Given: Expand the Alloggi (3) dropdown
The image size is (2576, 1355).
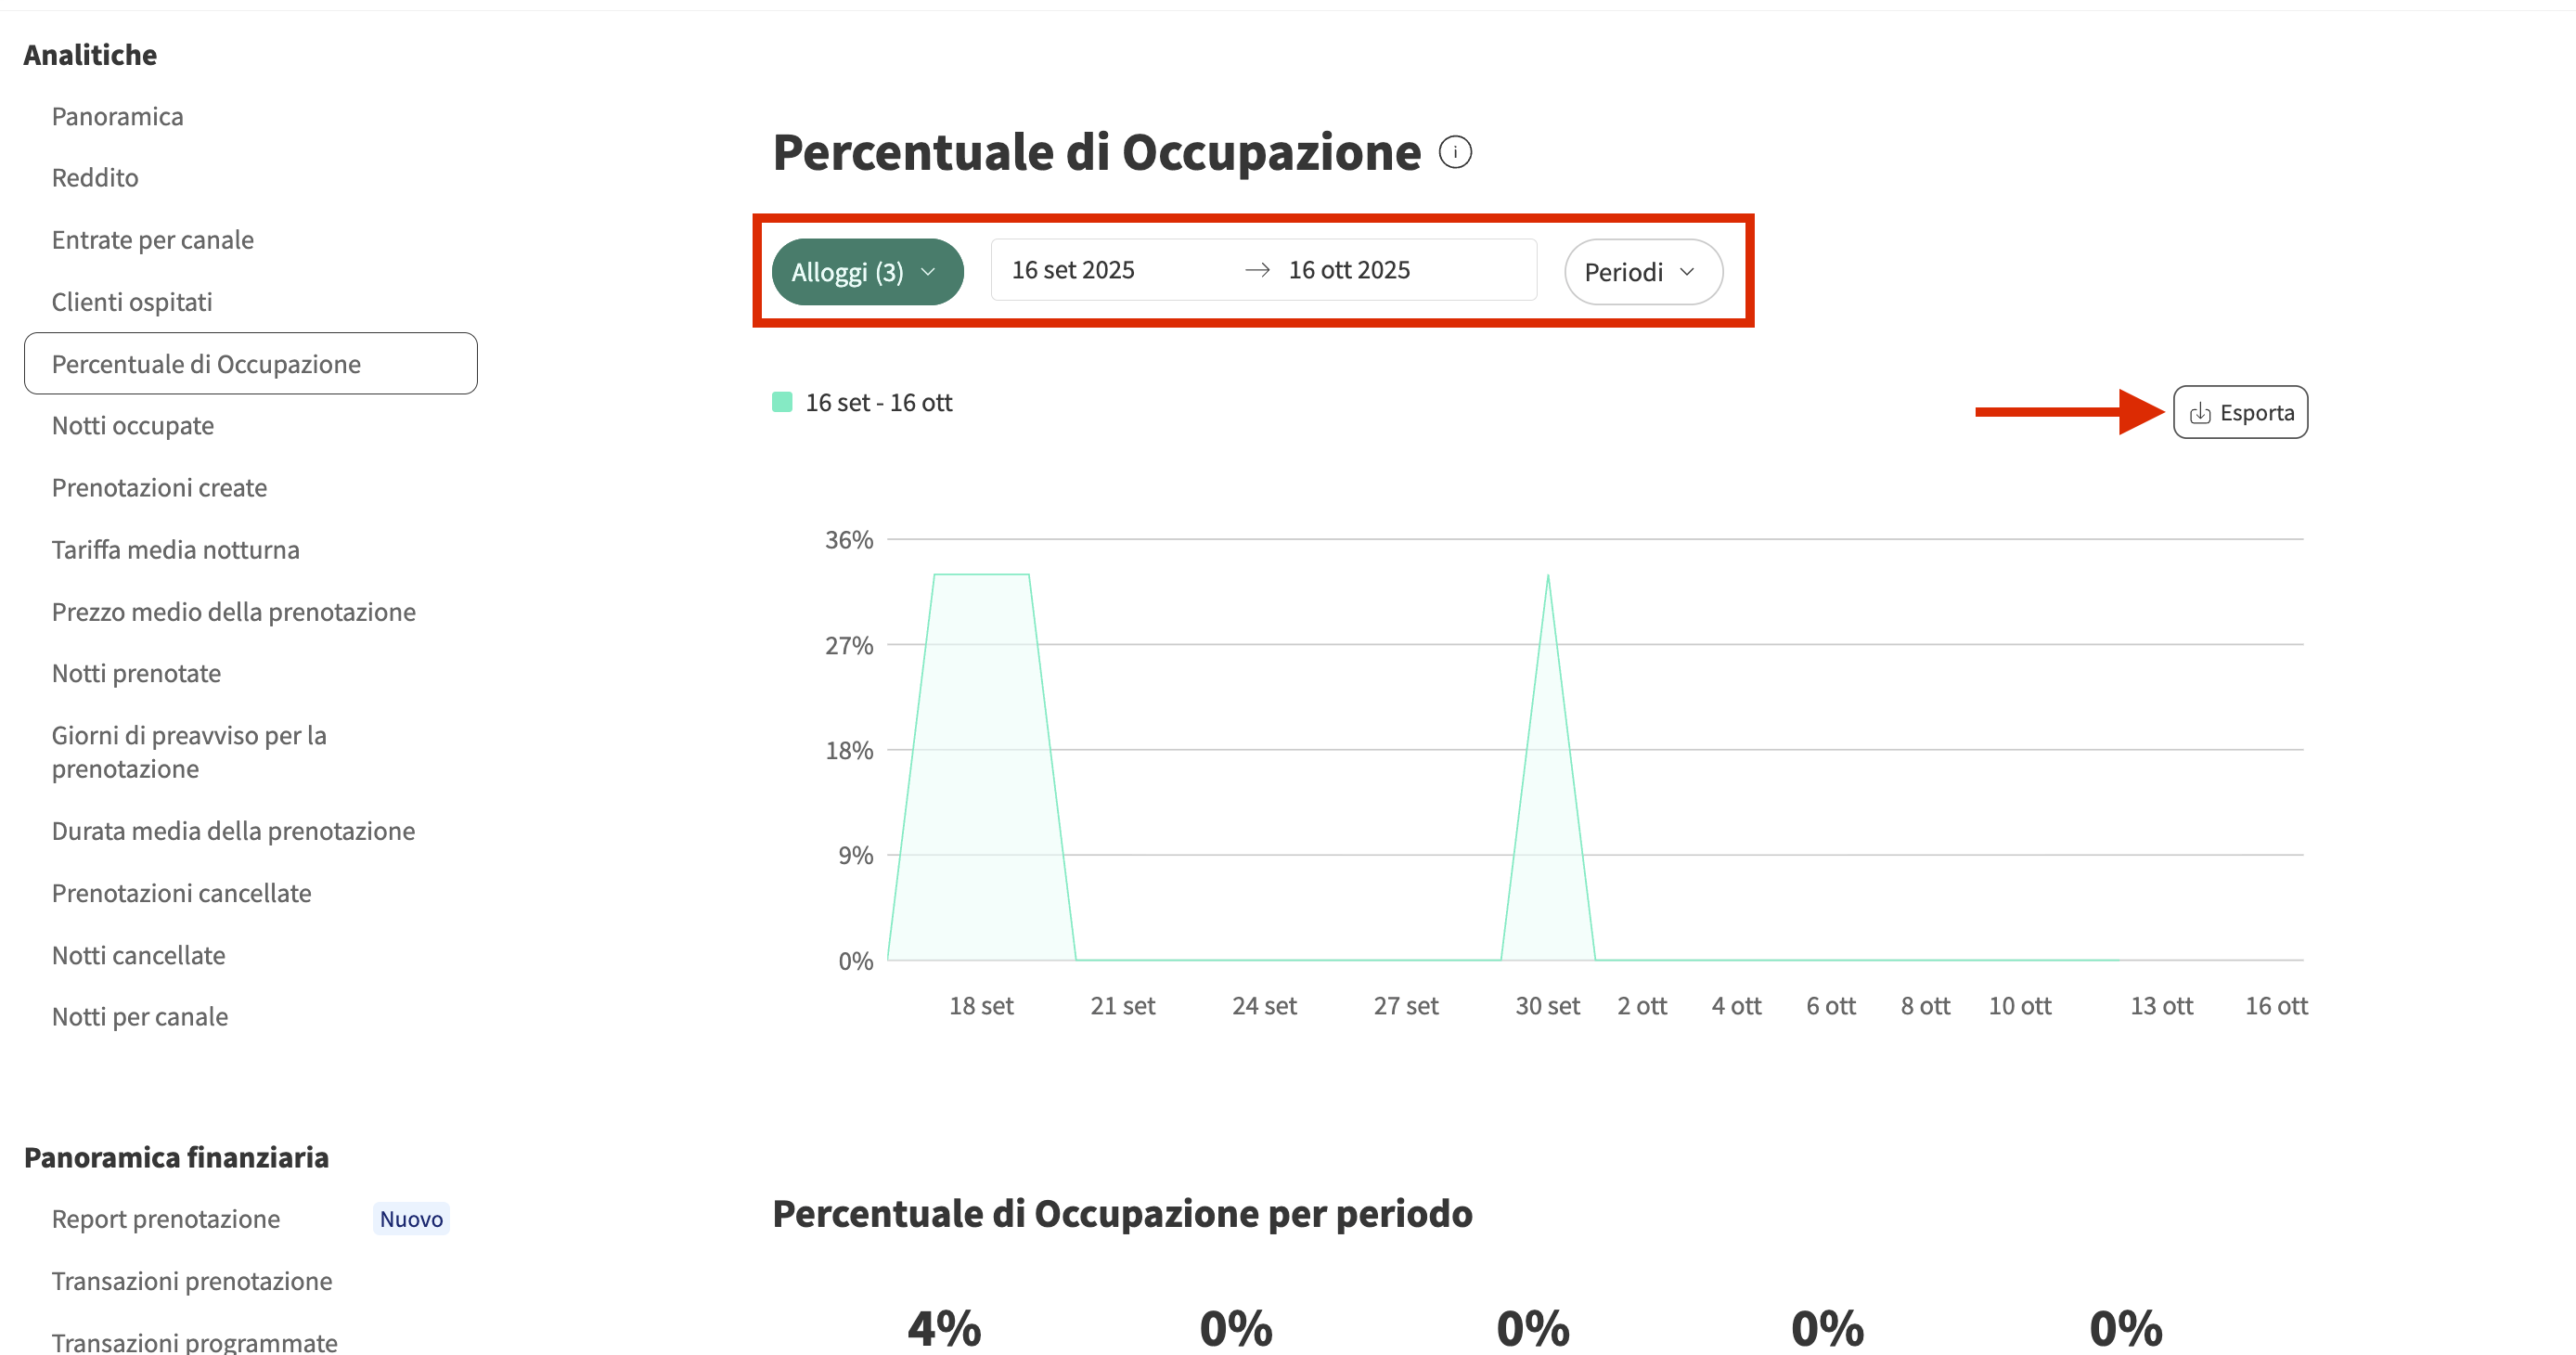Looking at the screenshot, I should pos(866,272).
